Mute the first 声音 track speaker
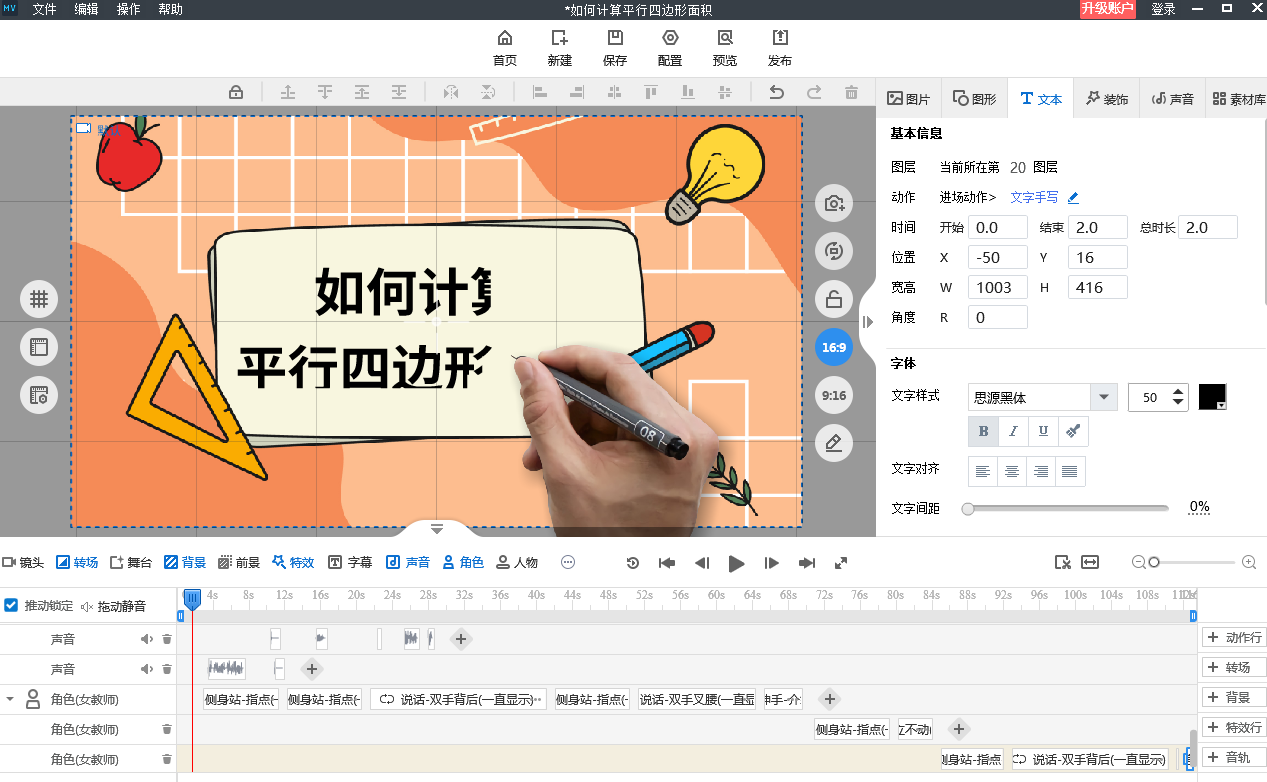 tap(146, 639)
